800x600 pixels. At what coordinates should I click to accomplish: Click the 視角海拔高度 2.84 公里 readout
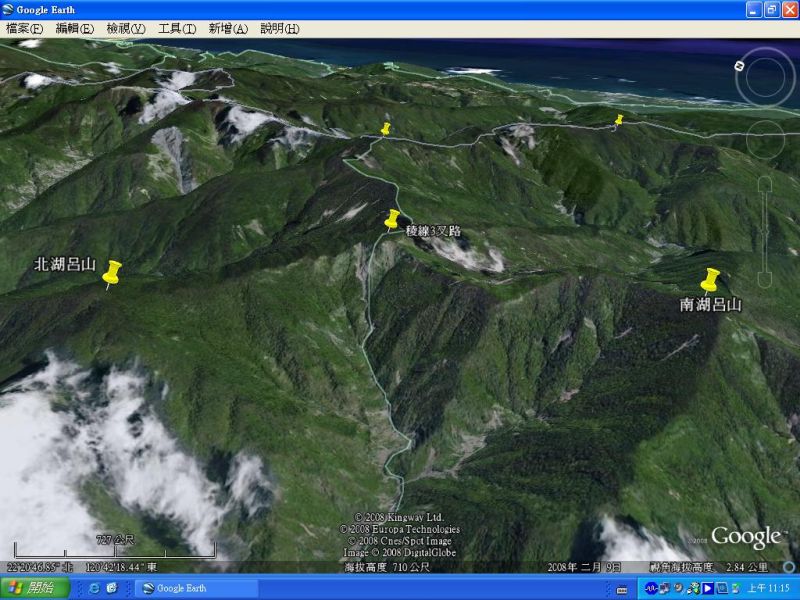click(709, 567)
